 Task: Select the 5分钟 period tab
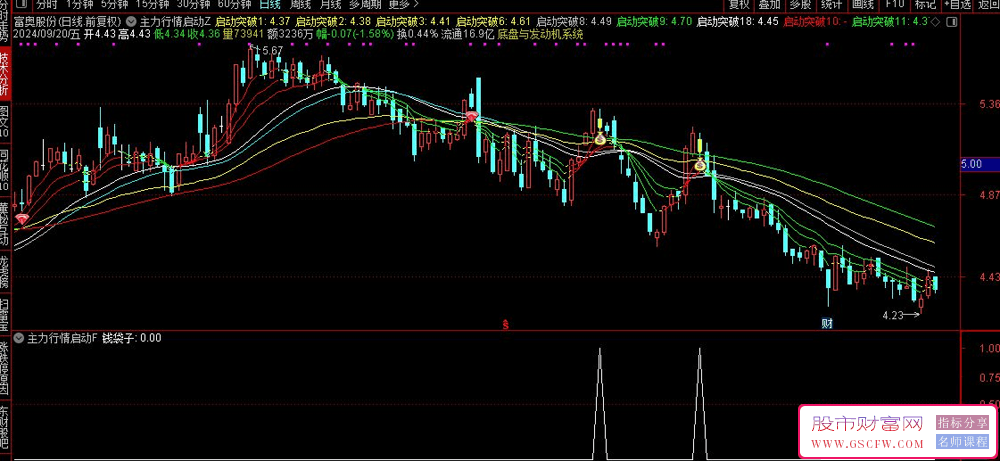(x=114, y=3)
